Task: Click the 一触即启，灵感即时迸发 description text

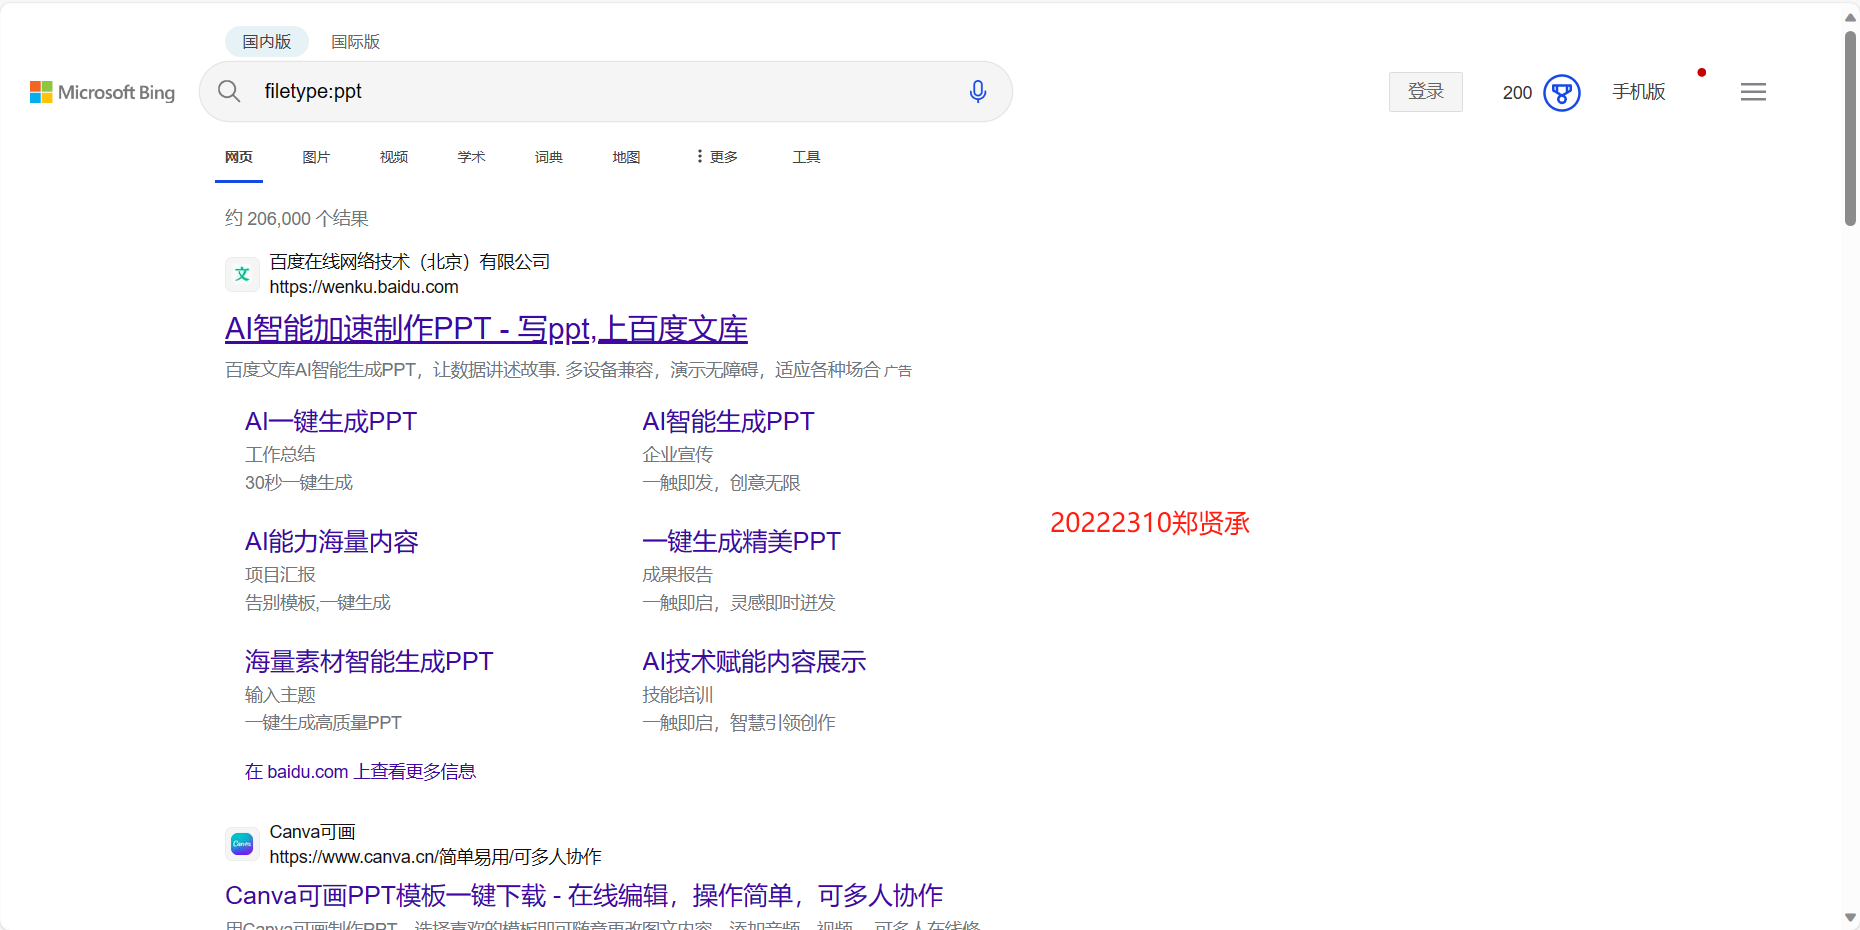Action: [x=739, y=603]
